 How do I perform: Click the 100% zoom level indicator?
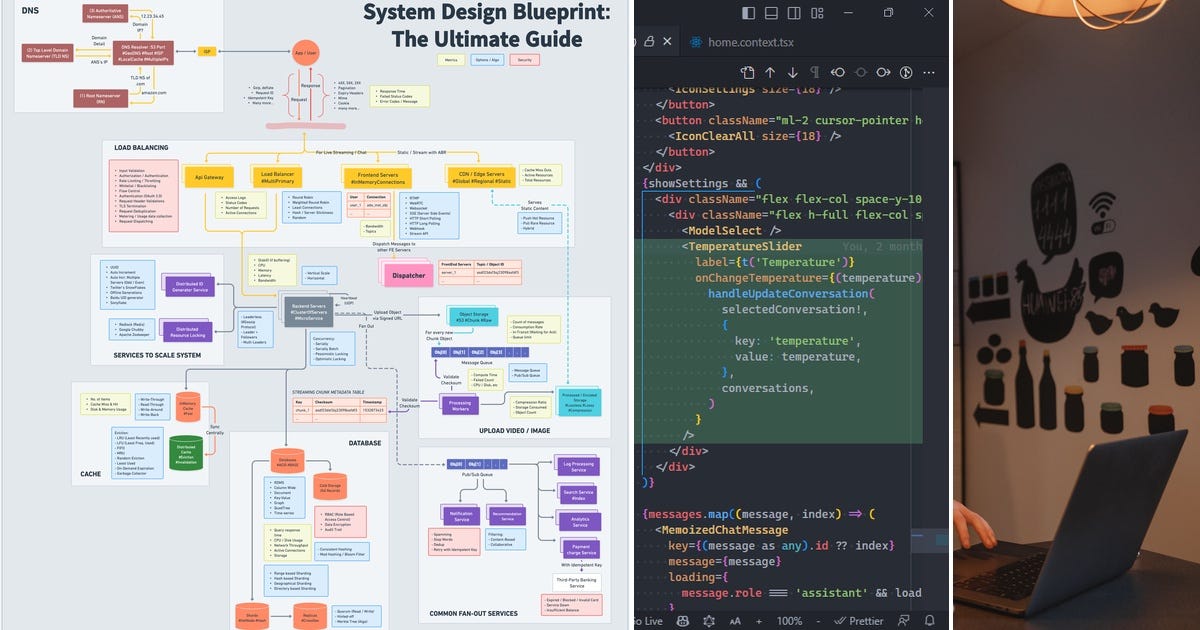(x=790, y=621)
